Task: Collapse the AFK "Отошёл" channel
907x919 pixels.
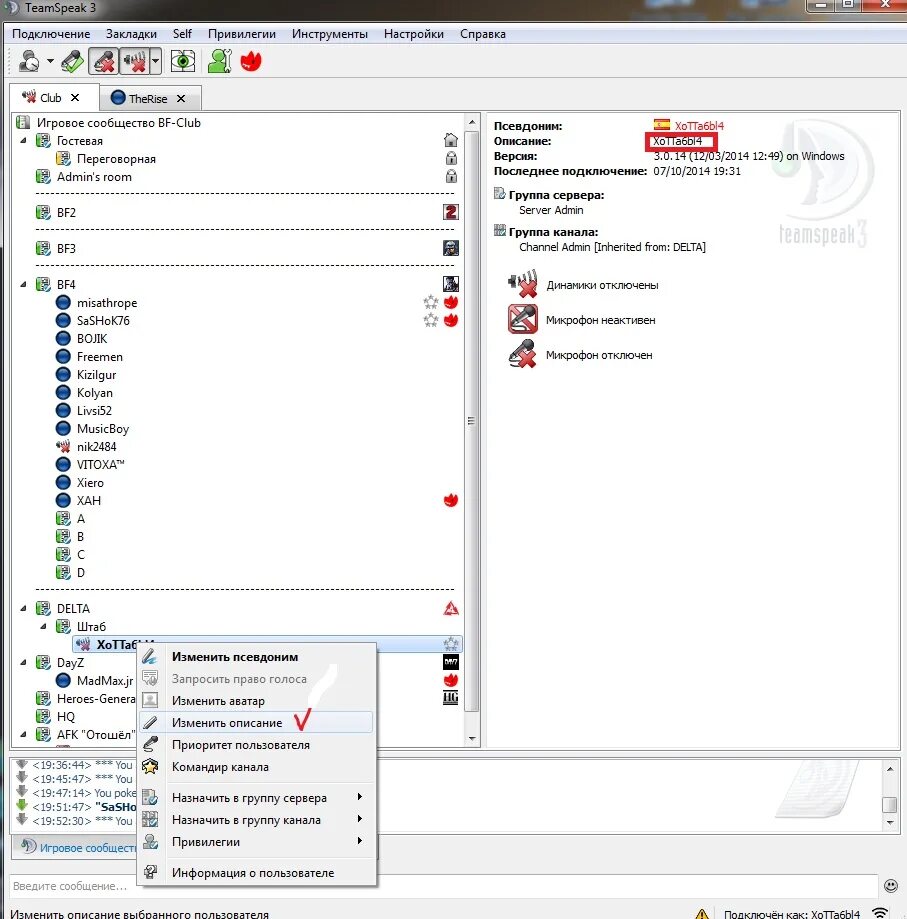Action: (x=23, y=734)
